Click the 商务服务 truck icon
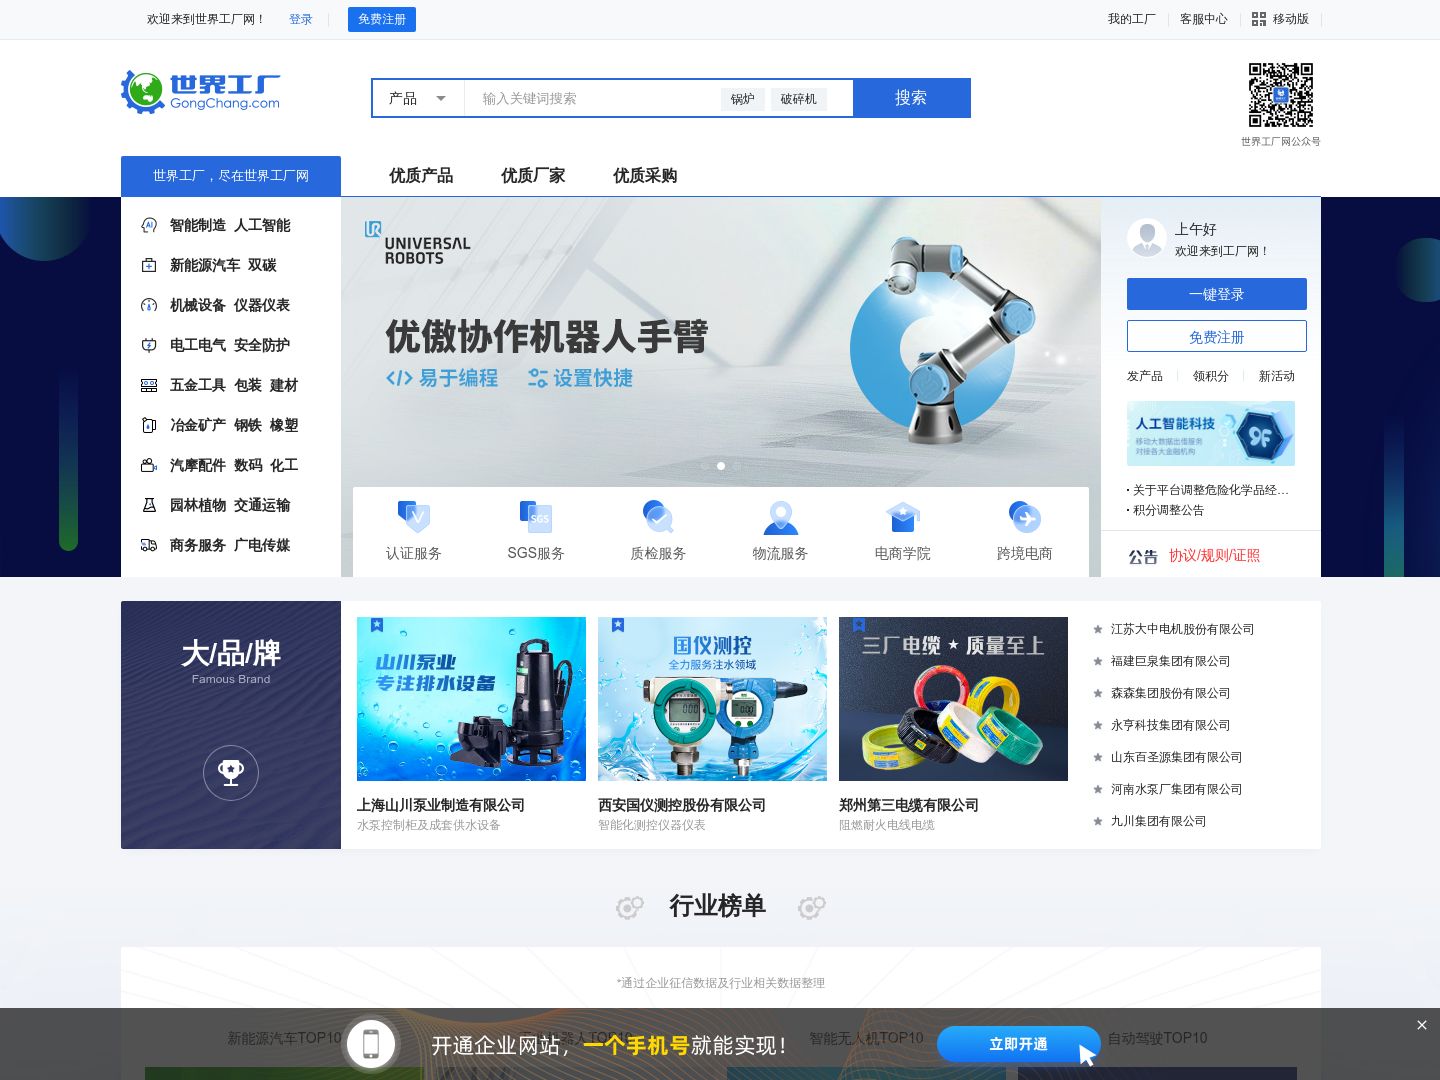Viewport: 1440px width, 1080px height. [149, 545]
